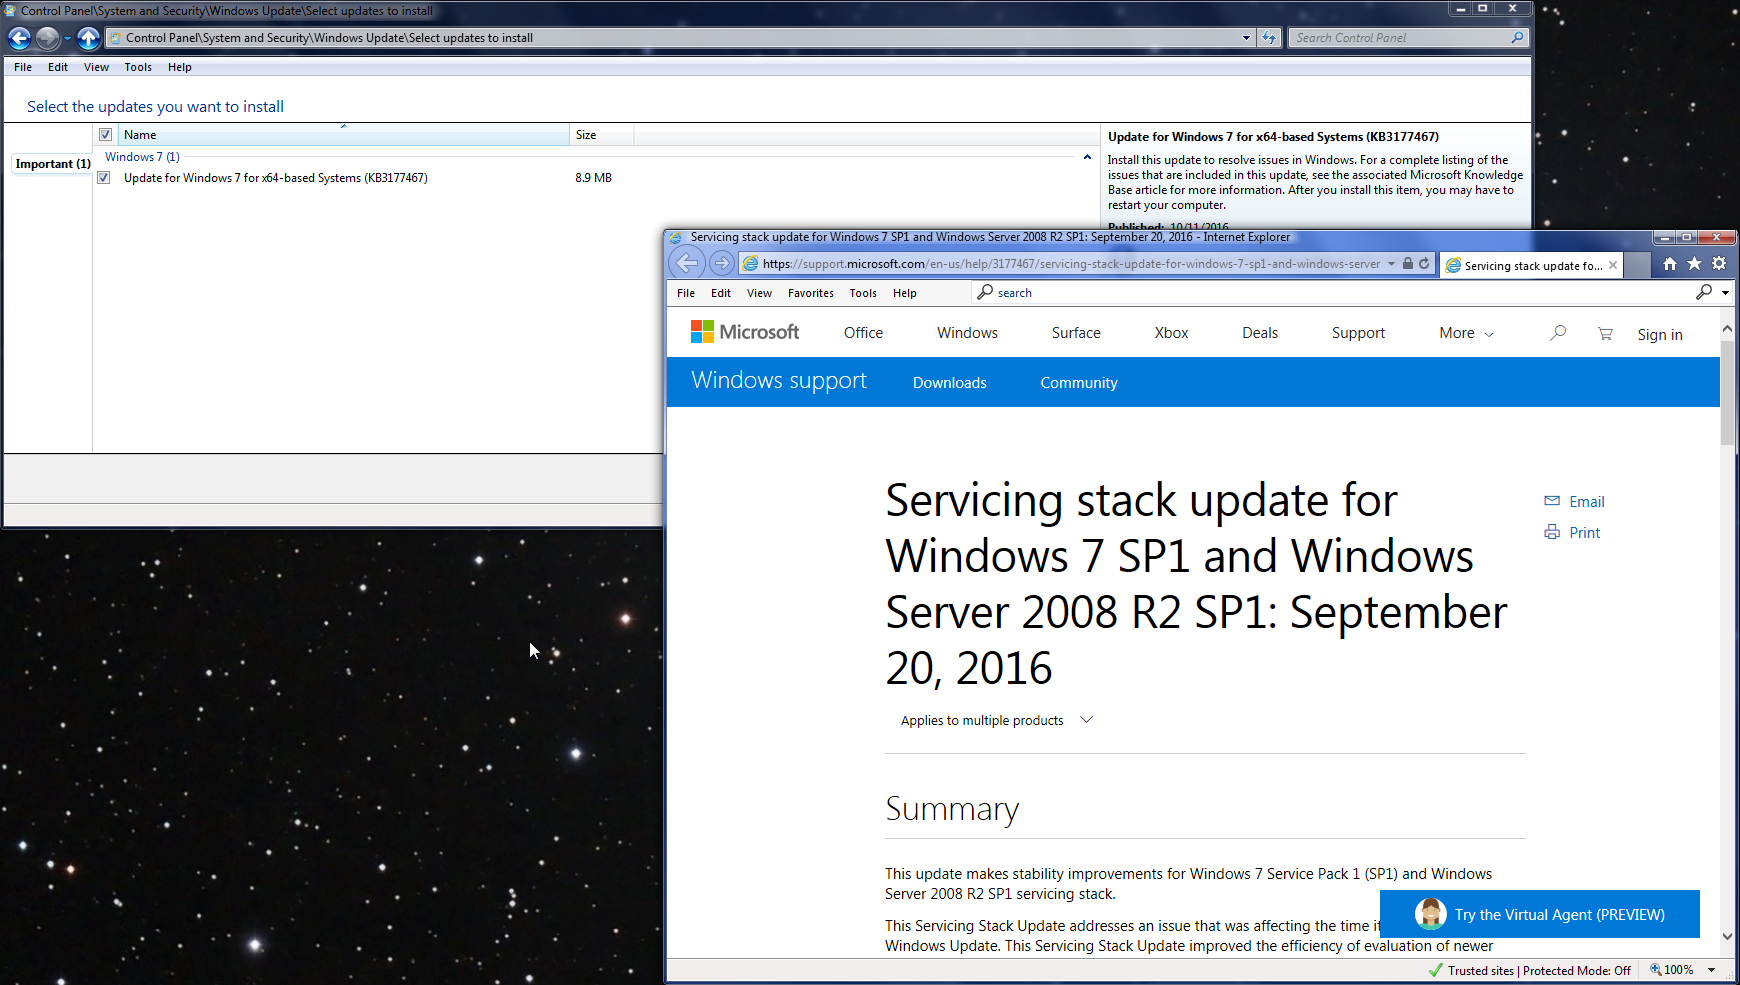Open the Office link
The height and width of the screenshot is (985, 1740).
(x=863, y=333)
